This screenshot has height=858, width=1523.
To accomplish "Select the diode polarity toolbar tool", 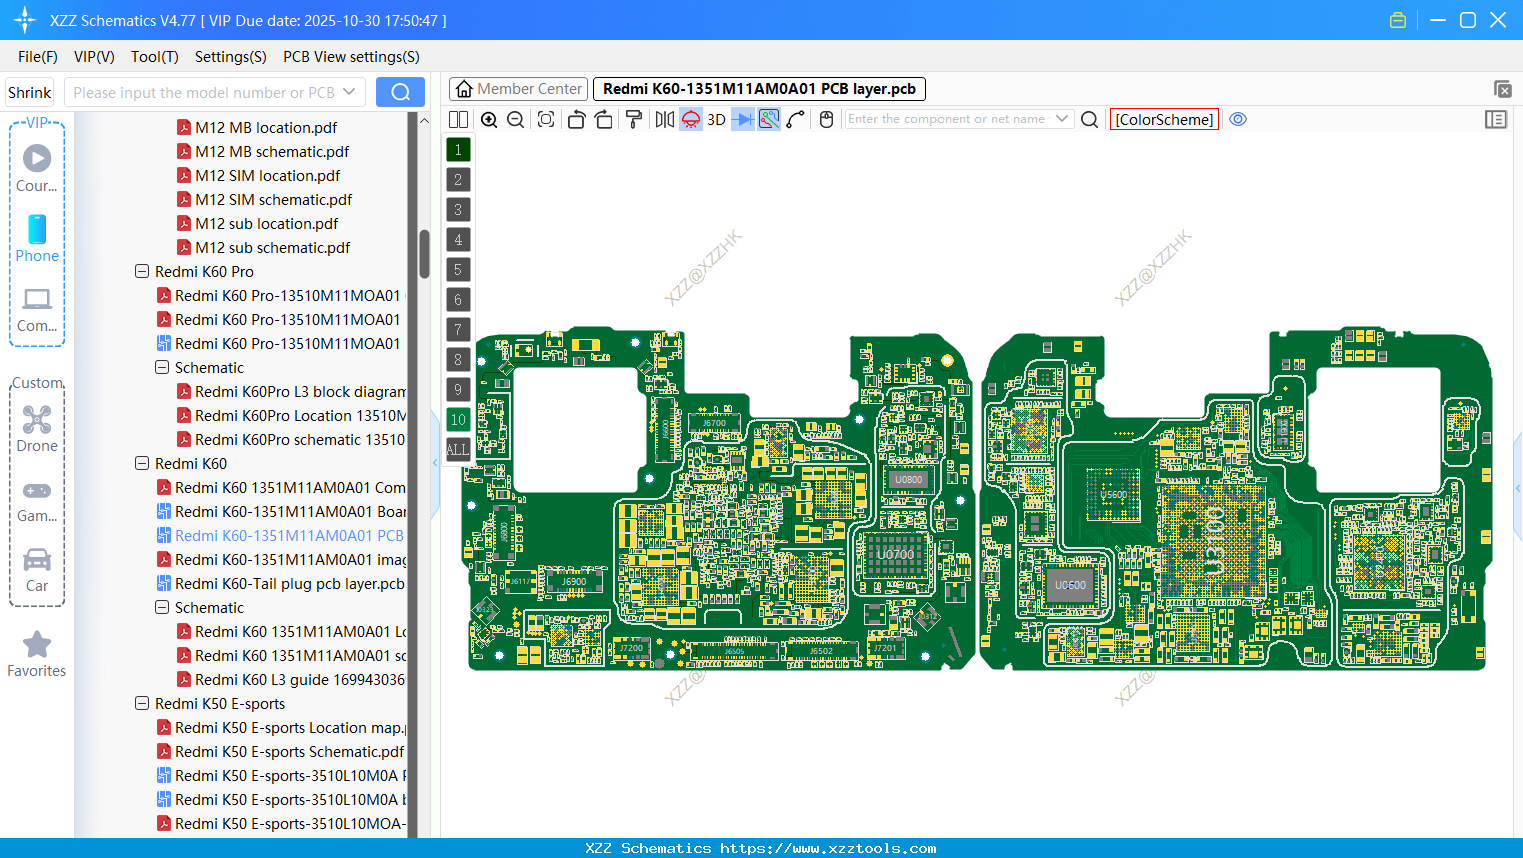I will (741, 119).
